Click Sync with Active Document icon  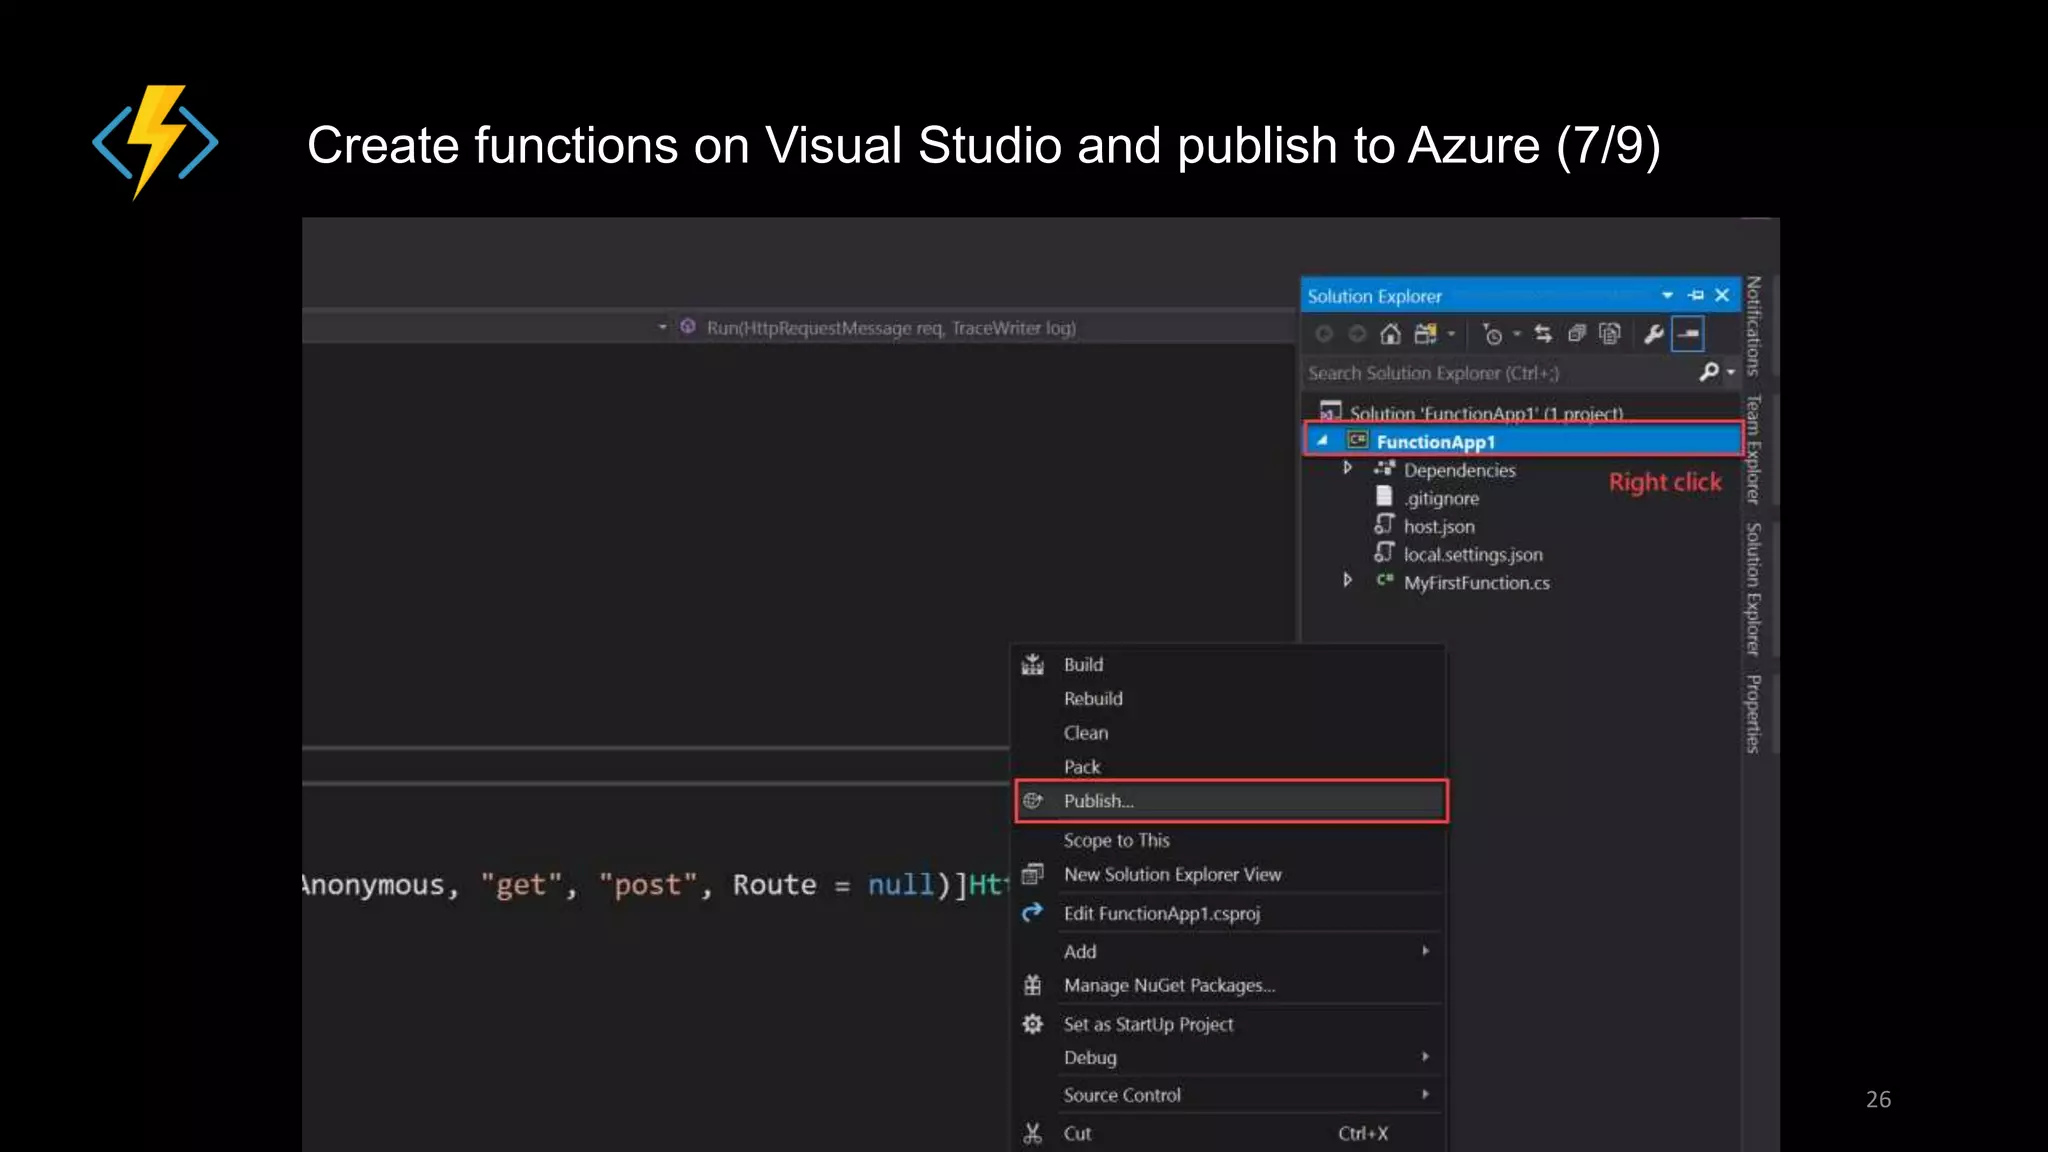point(1543,334)
